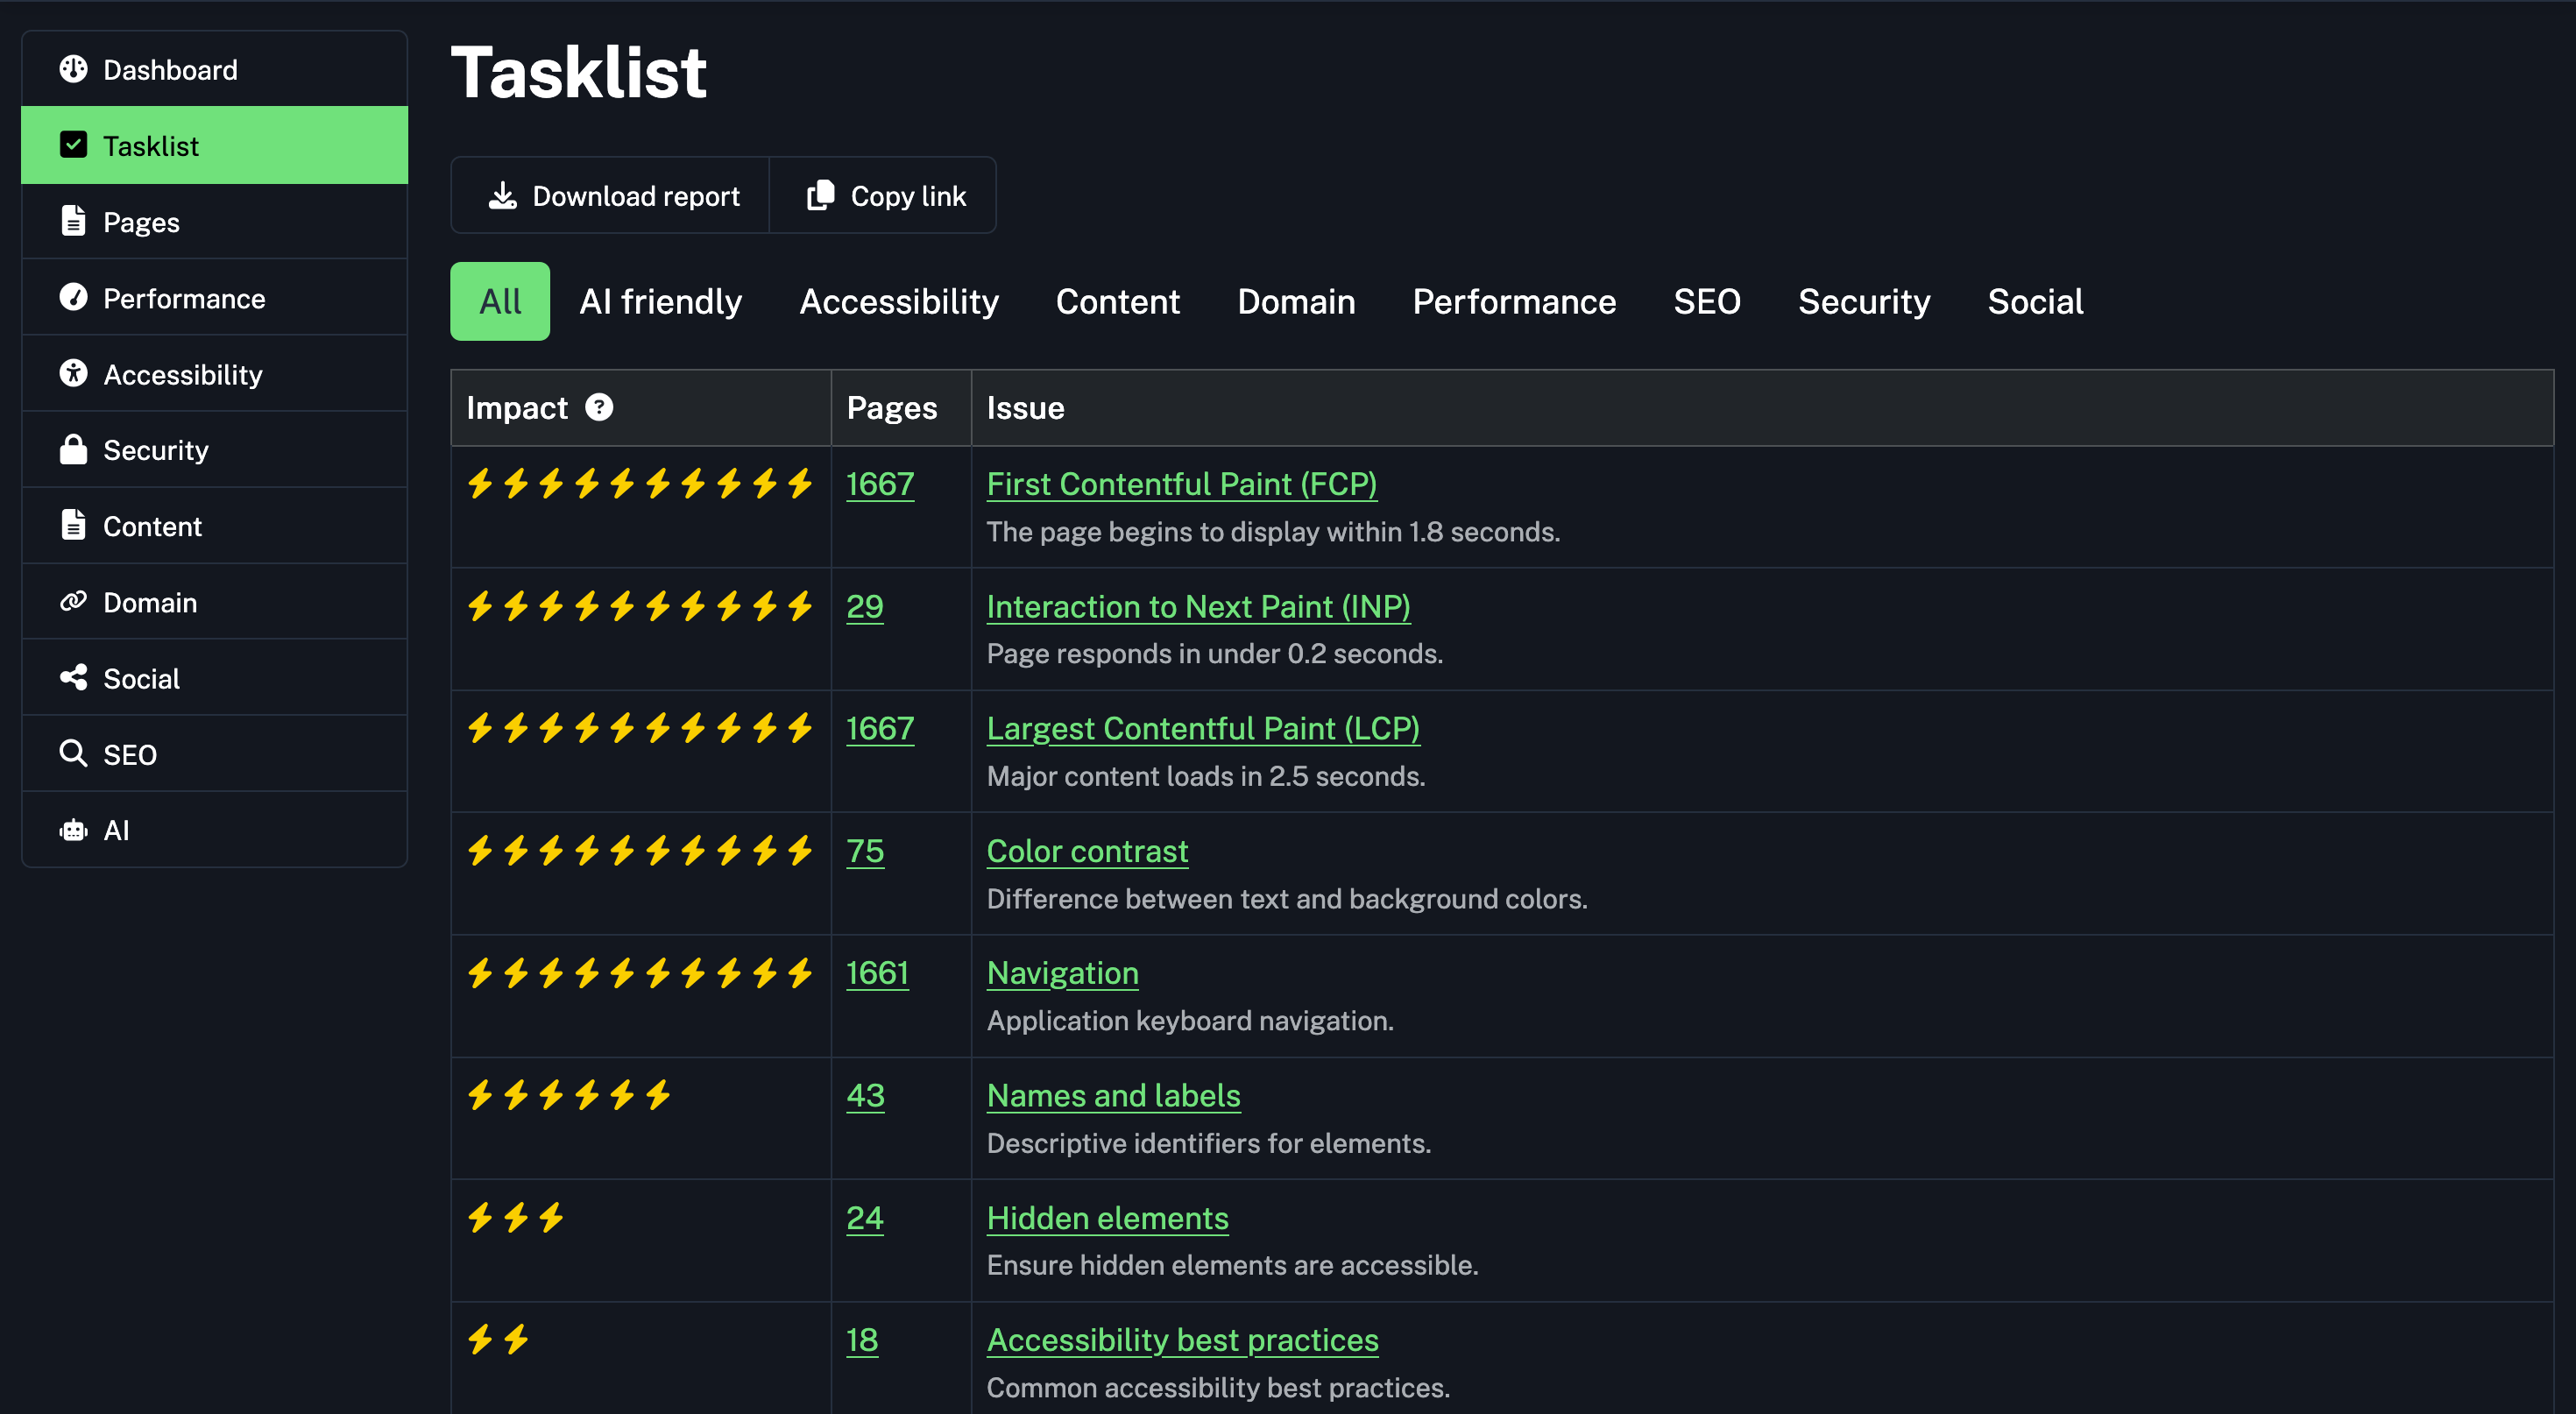Screen dimensions: 2576x1414
Task: Open the 18 pages link
Action: (x=862, y=1340)
